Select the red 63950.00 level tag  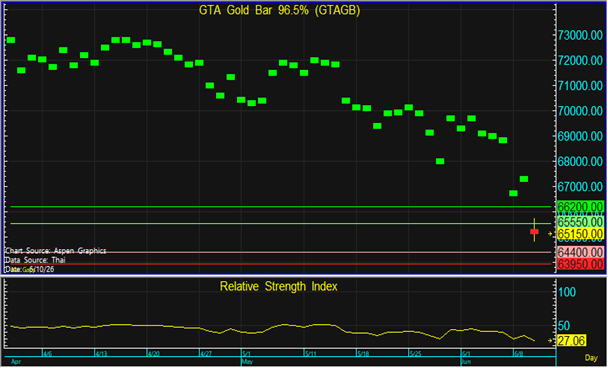click(580, 264)
